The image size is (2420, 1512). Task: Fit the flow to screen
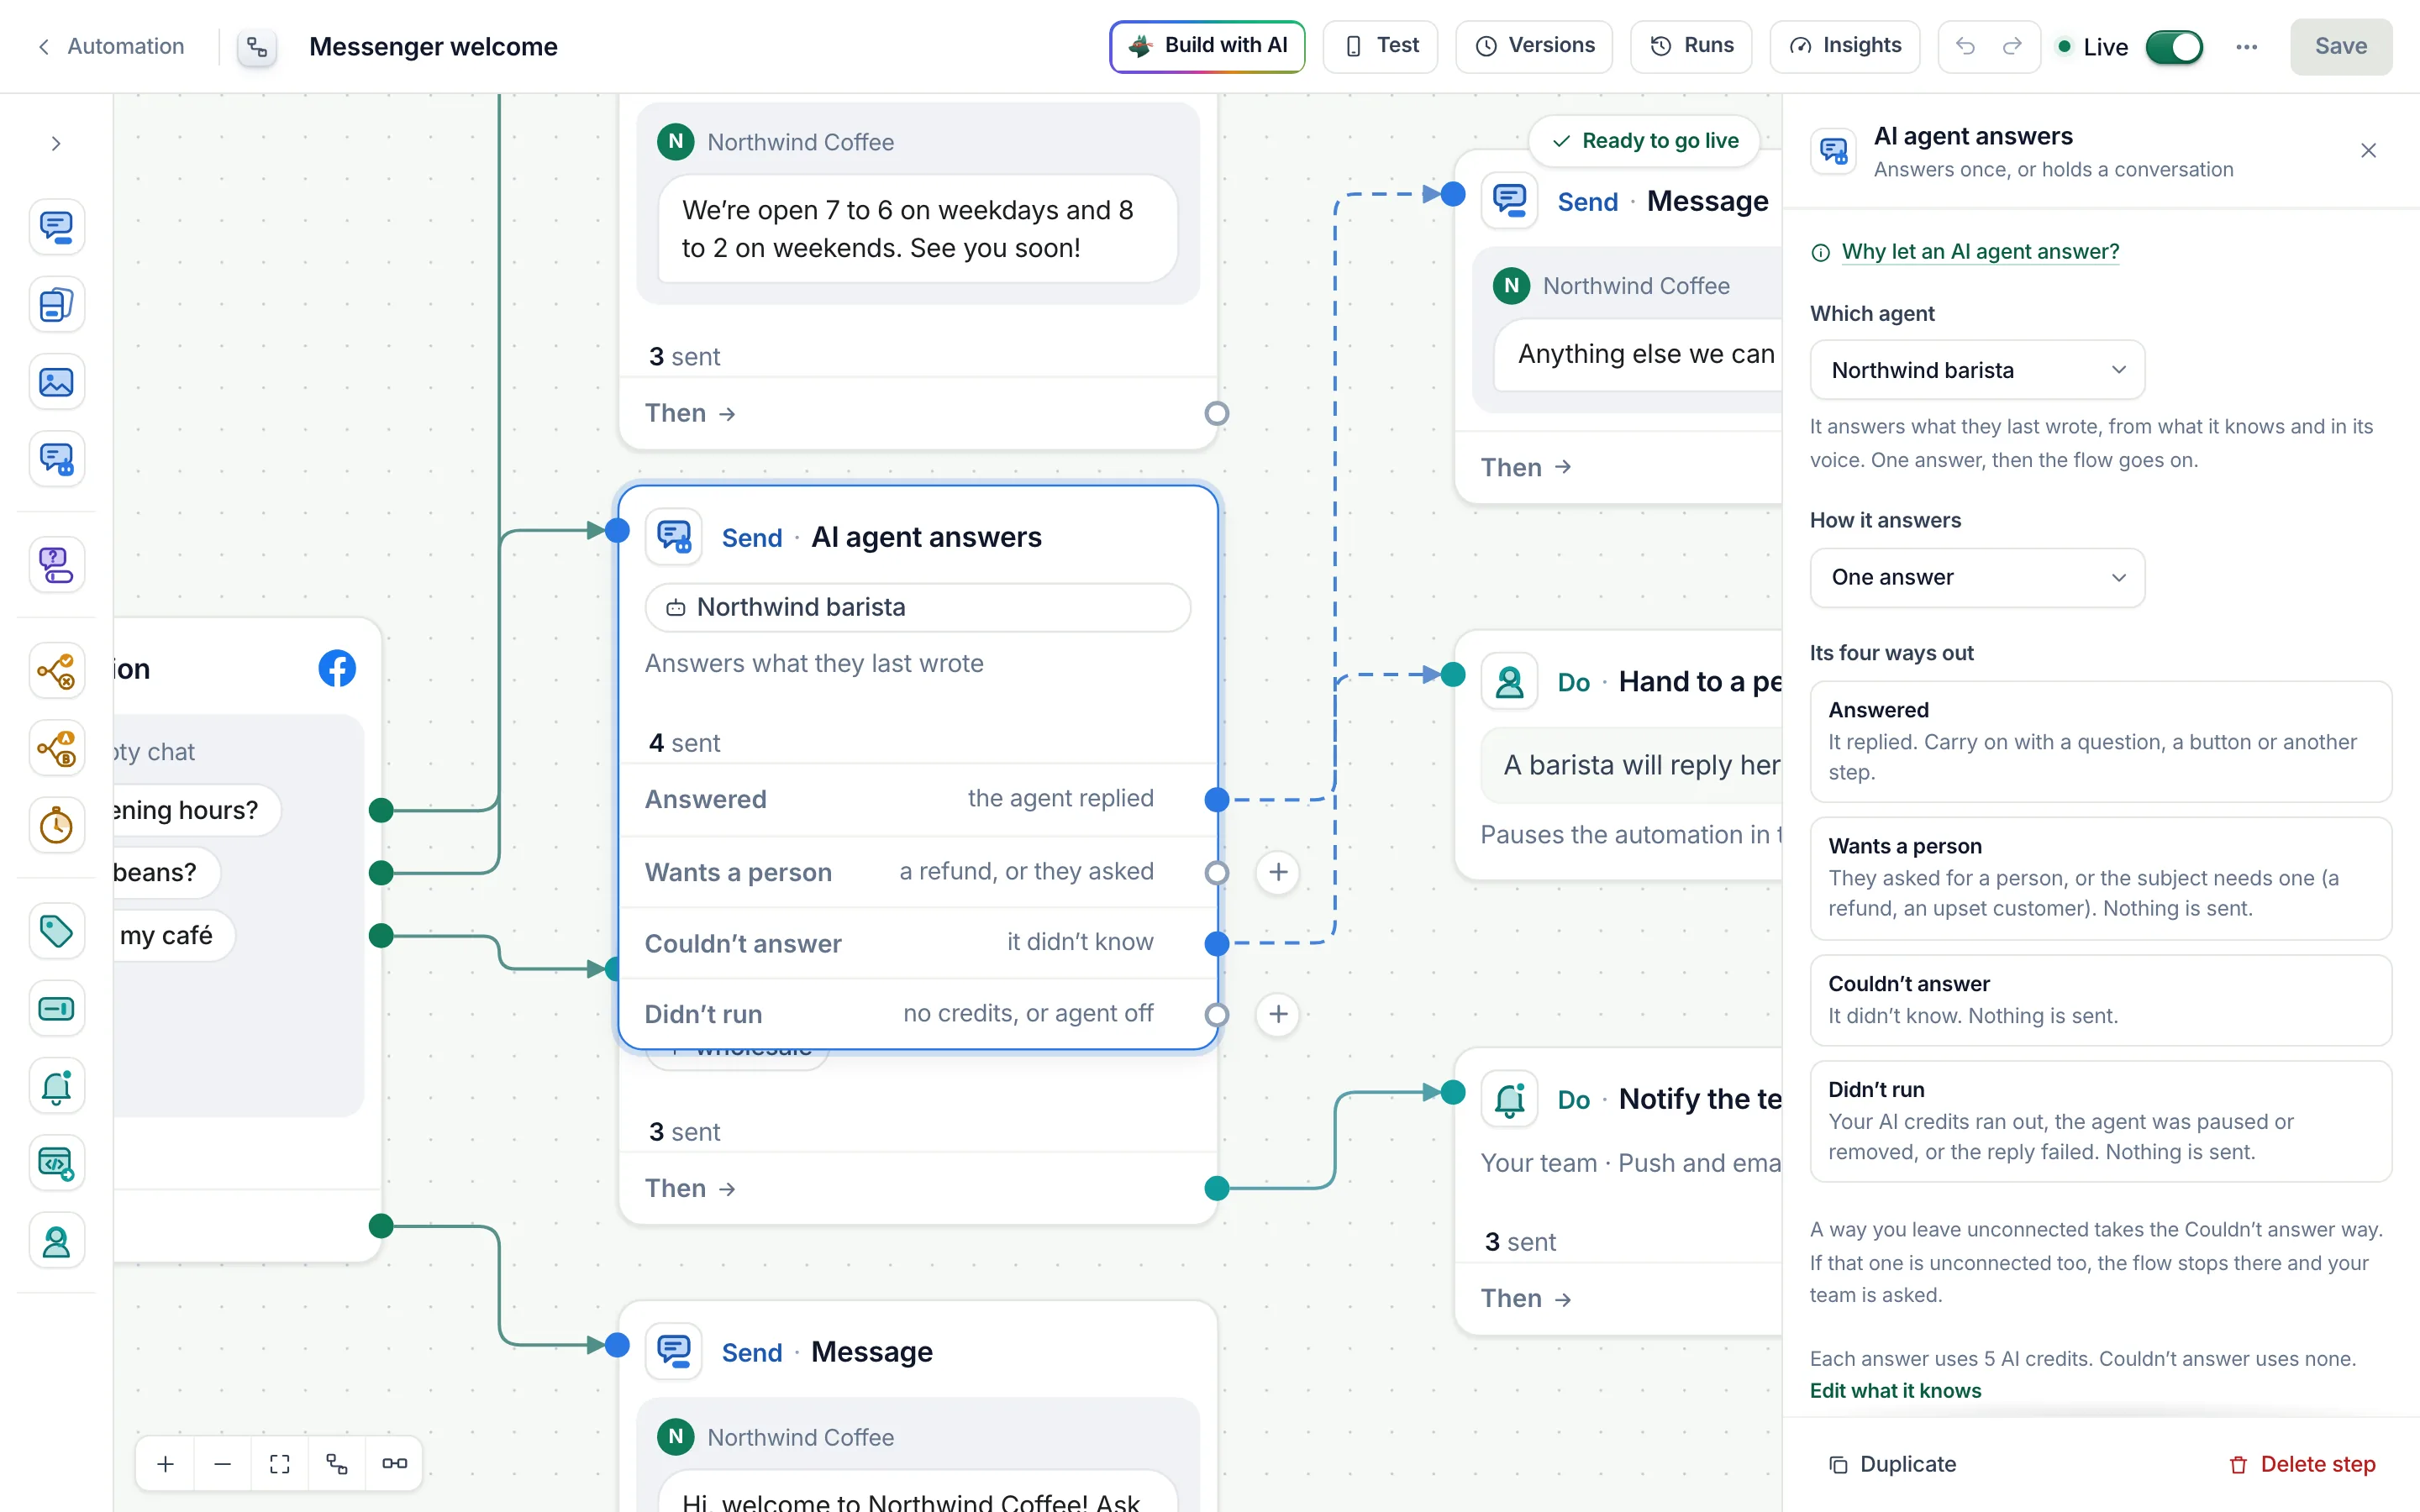(280, 1464)
